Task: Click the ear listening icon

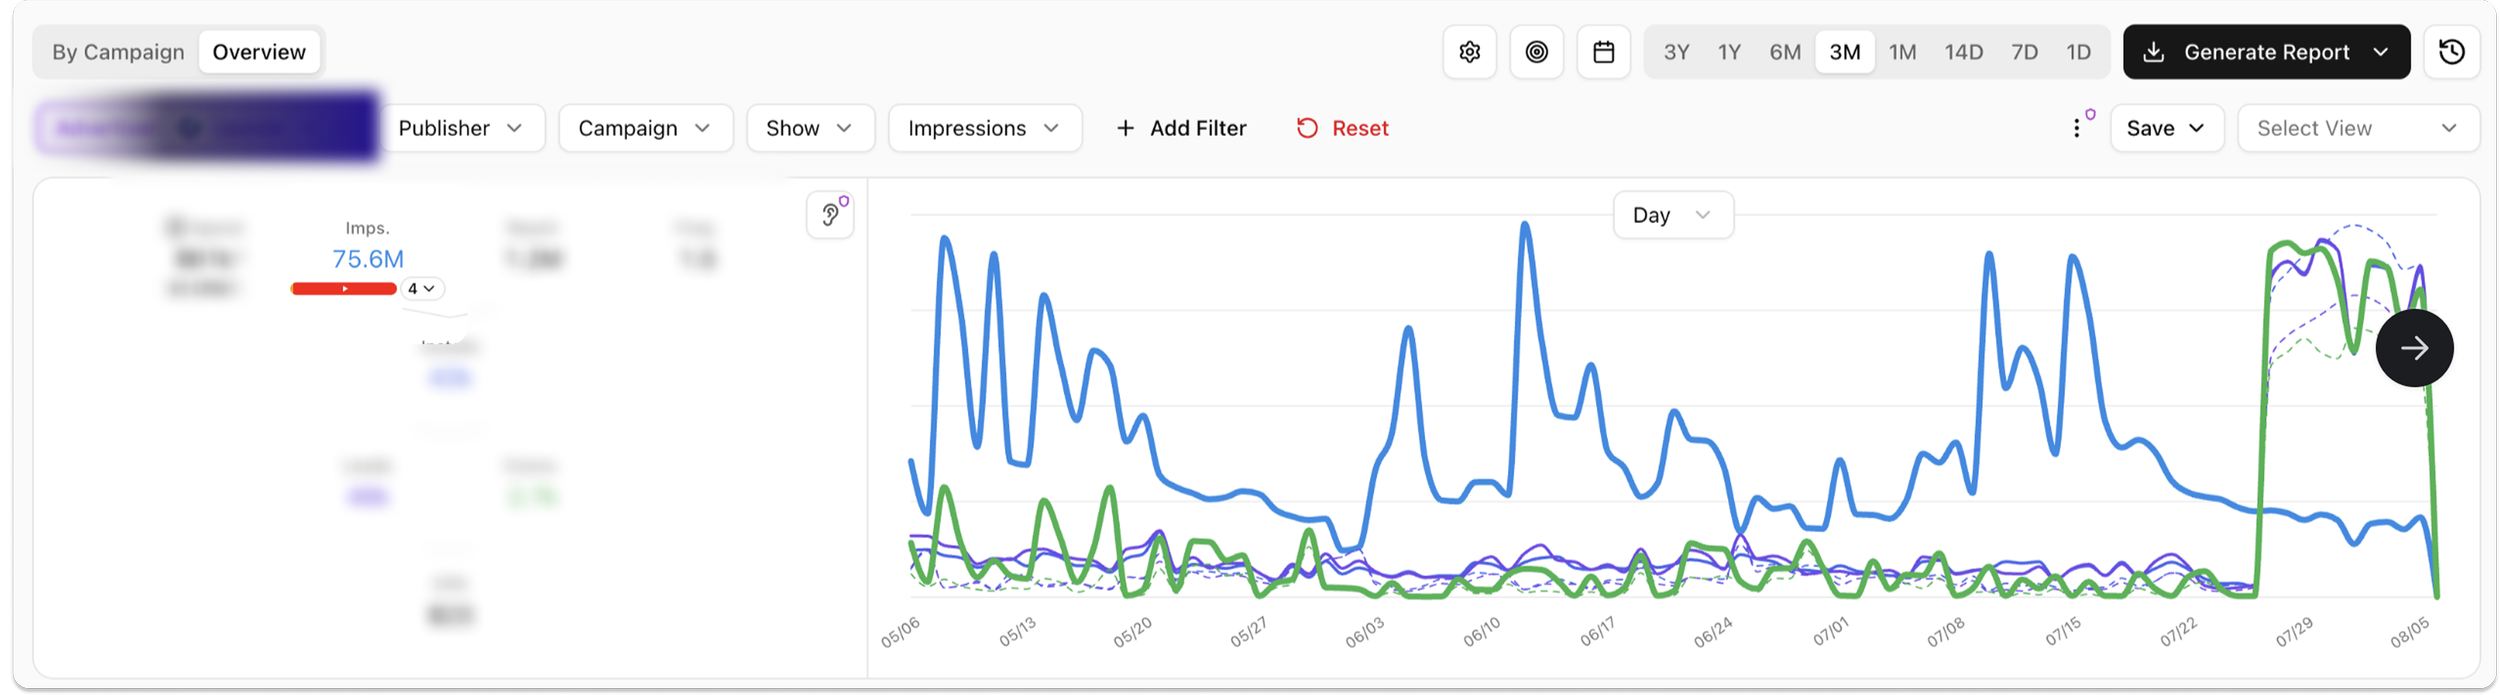Action: [830, 215]
